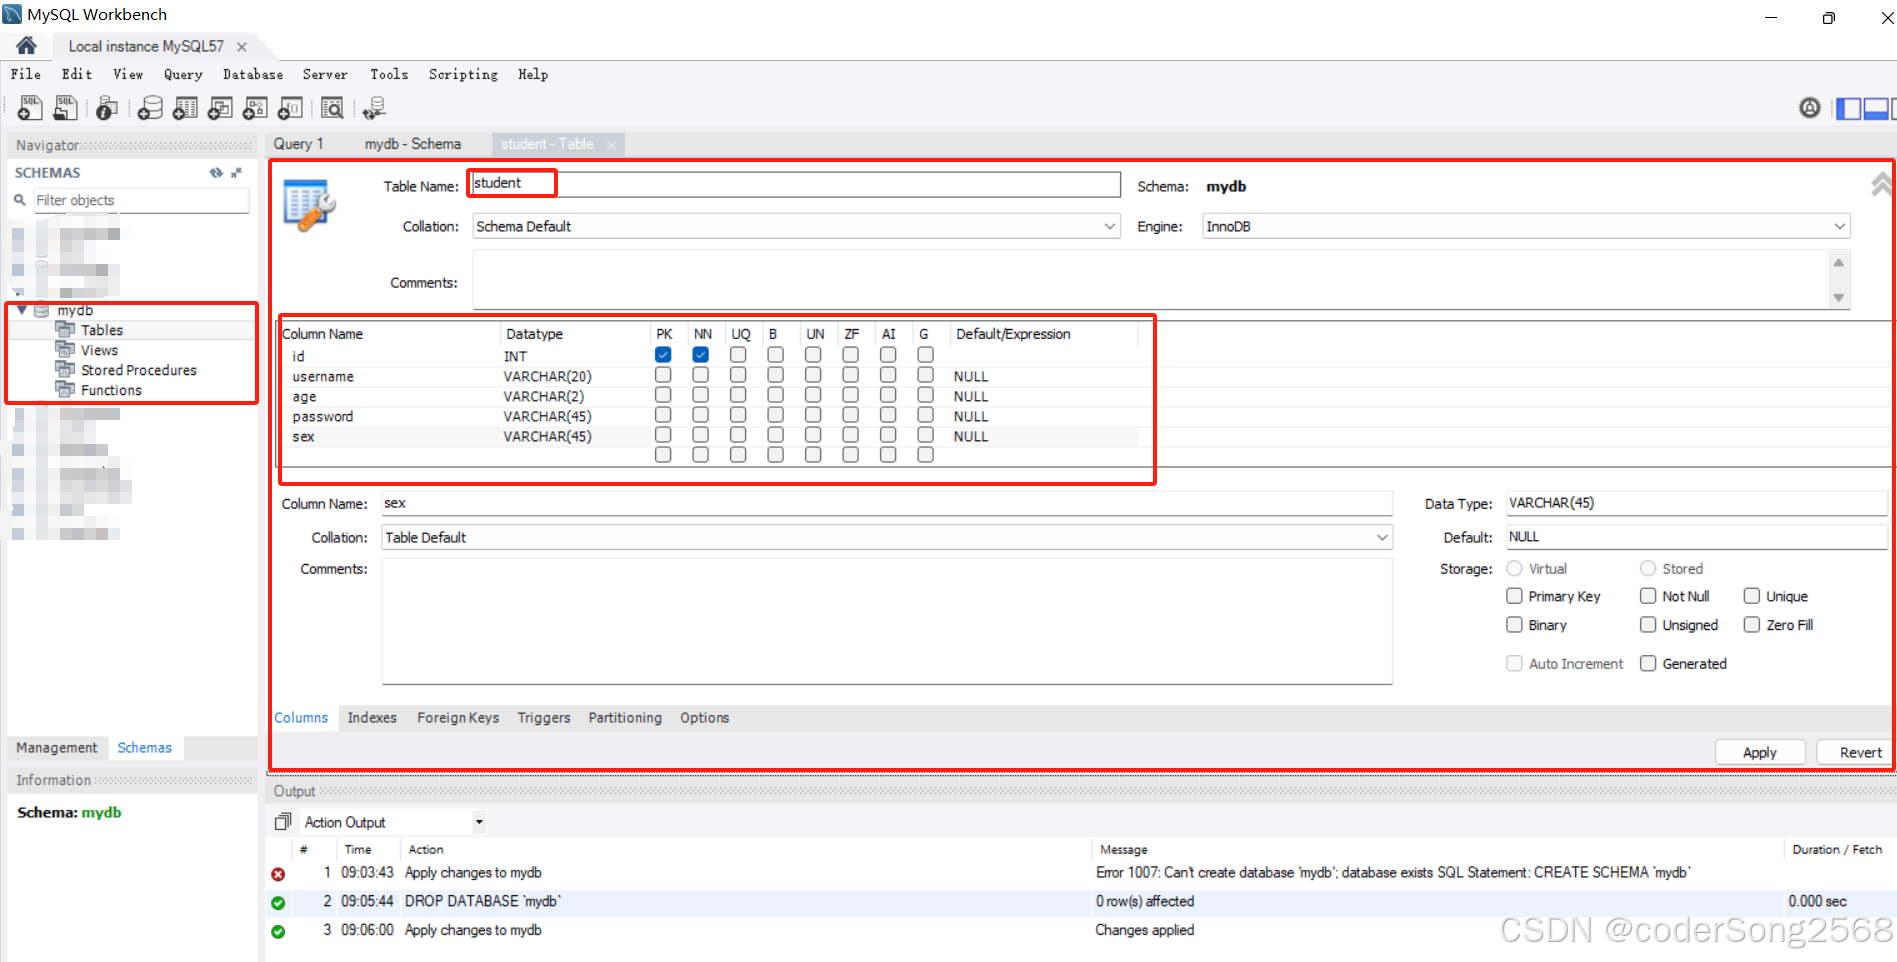Click the error icon on output row 1
The height and width of the screenshot is (962, 1897).
[x=278, y=874]
